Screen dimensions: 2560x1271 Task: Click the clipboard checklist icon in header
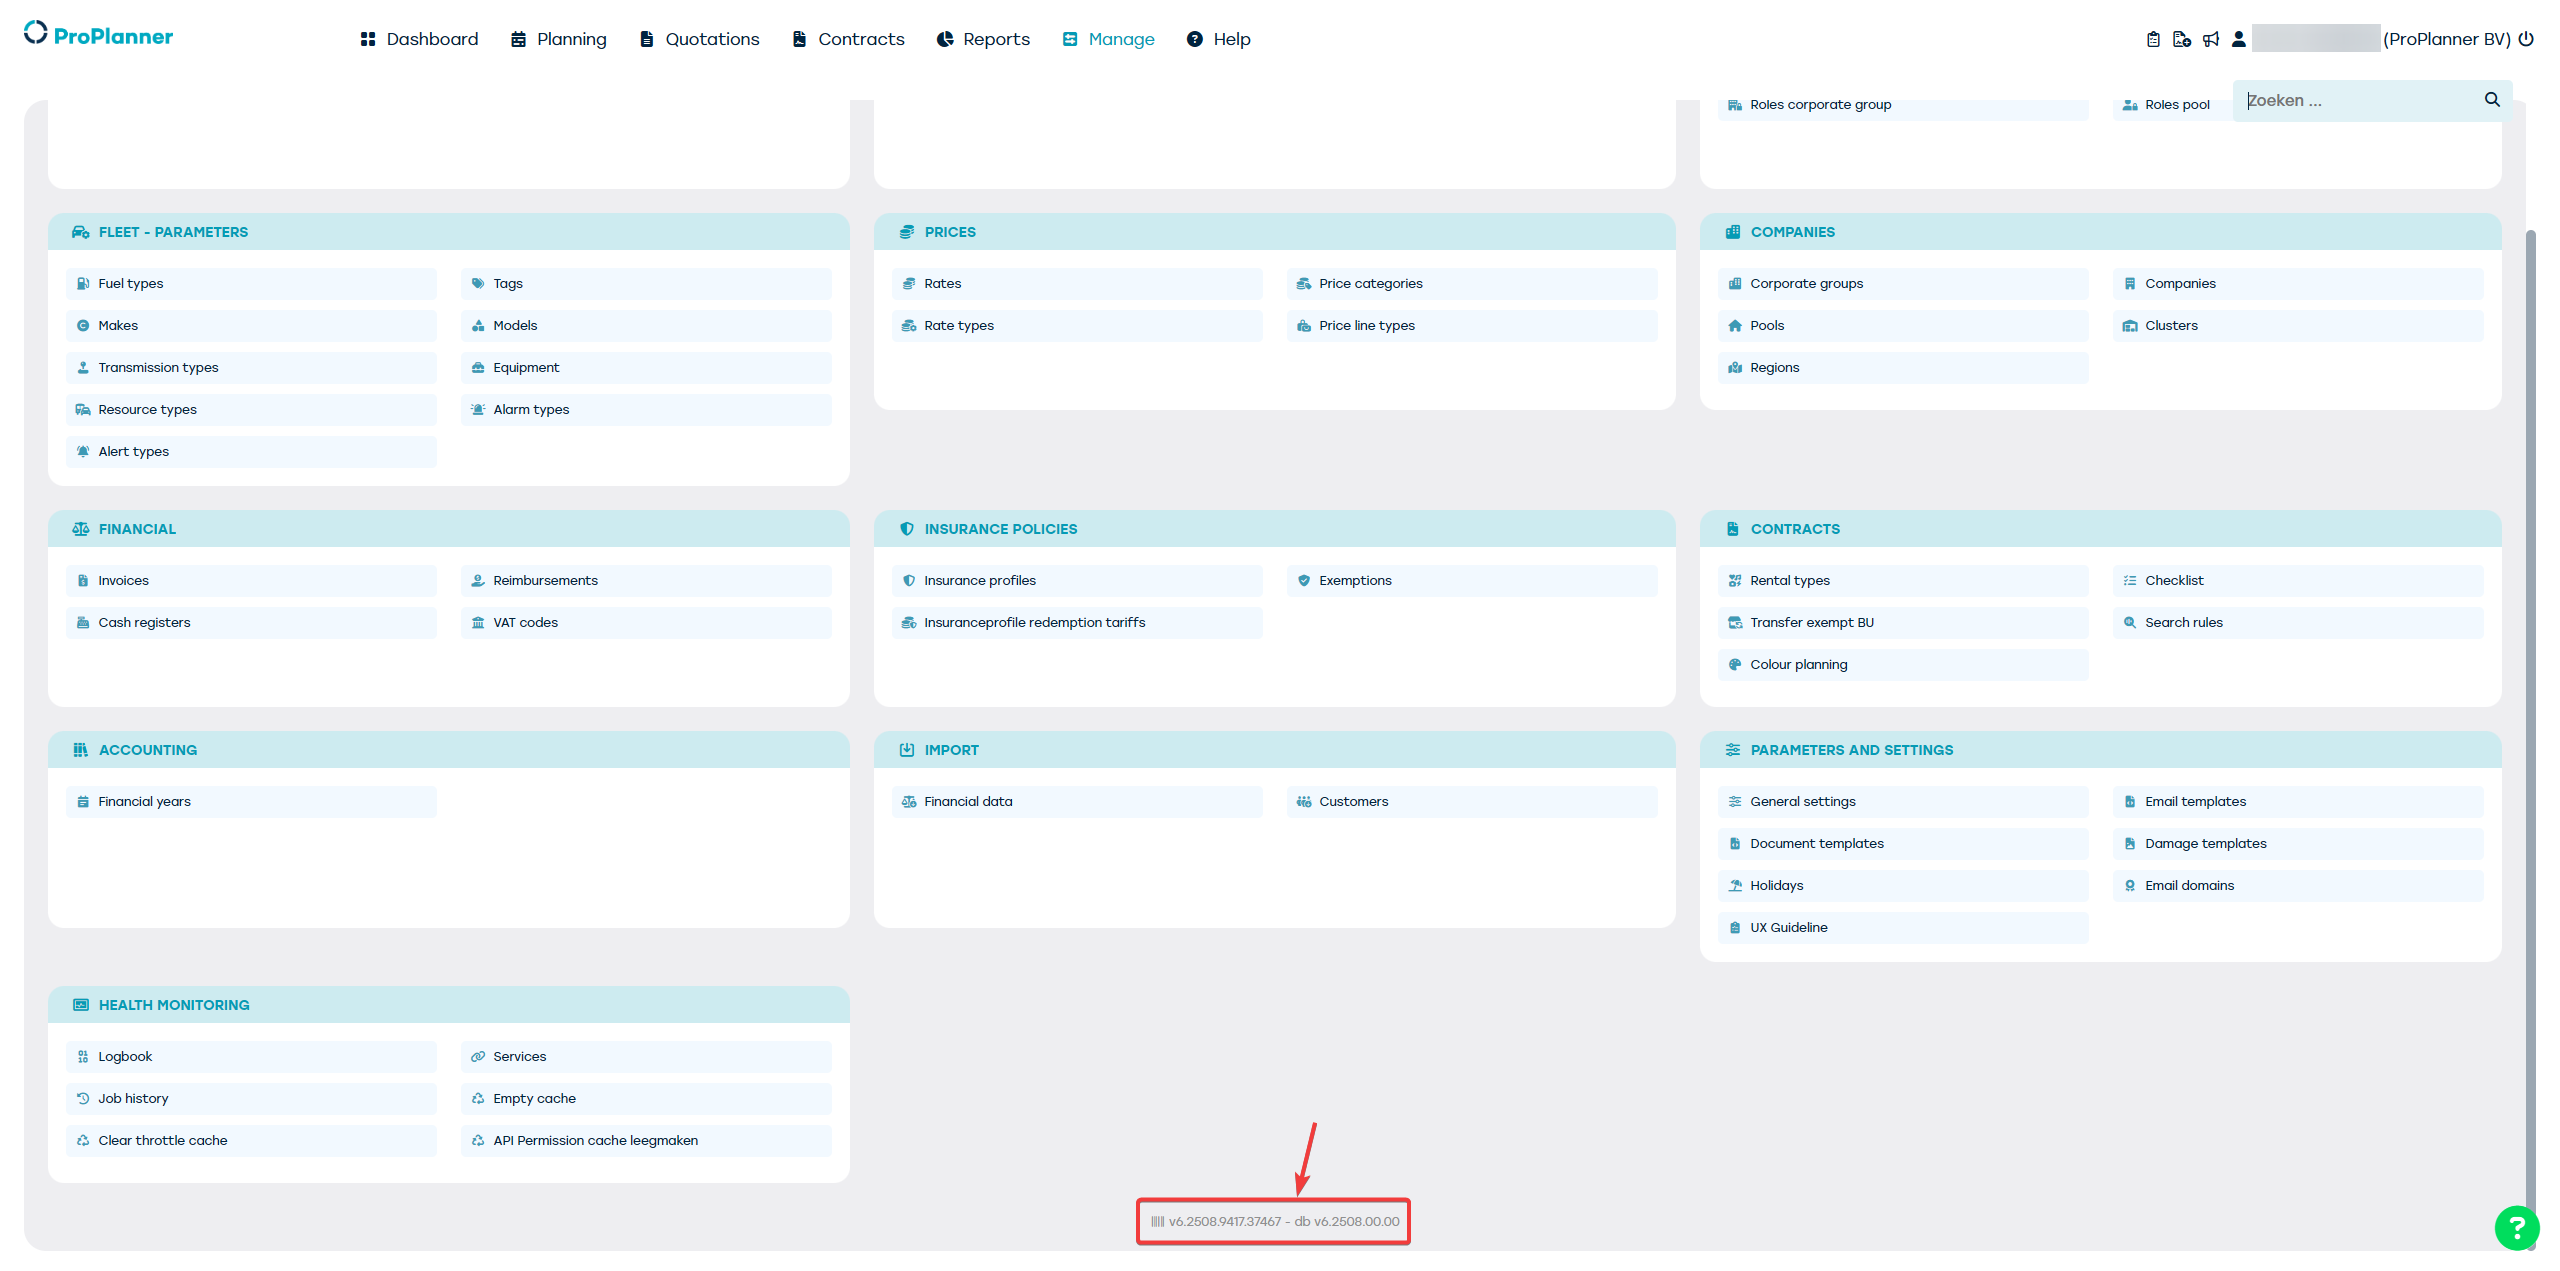[x=2153, y=39]
